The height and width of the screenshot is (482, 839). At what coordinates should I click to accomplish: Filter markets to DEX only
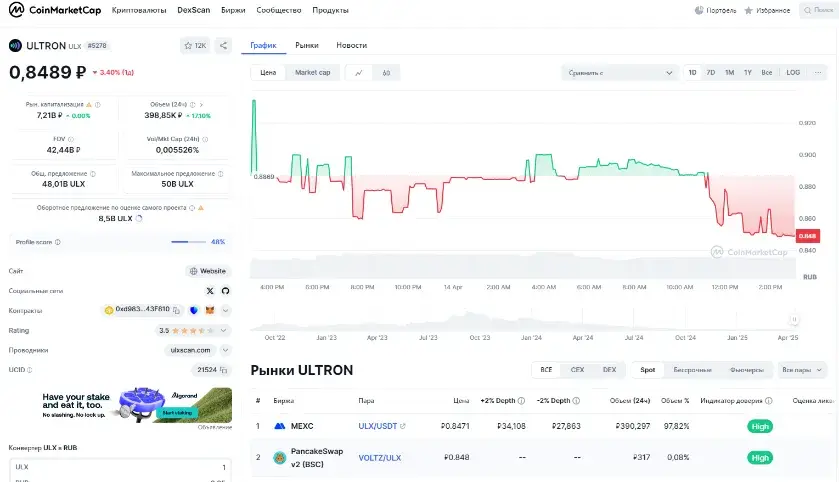pos(609,370)
